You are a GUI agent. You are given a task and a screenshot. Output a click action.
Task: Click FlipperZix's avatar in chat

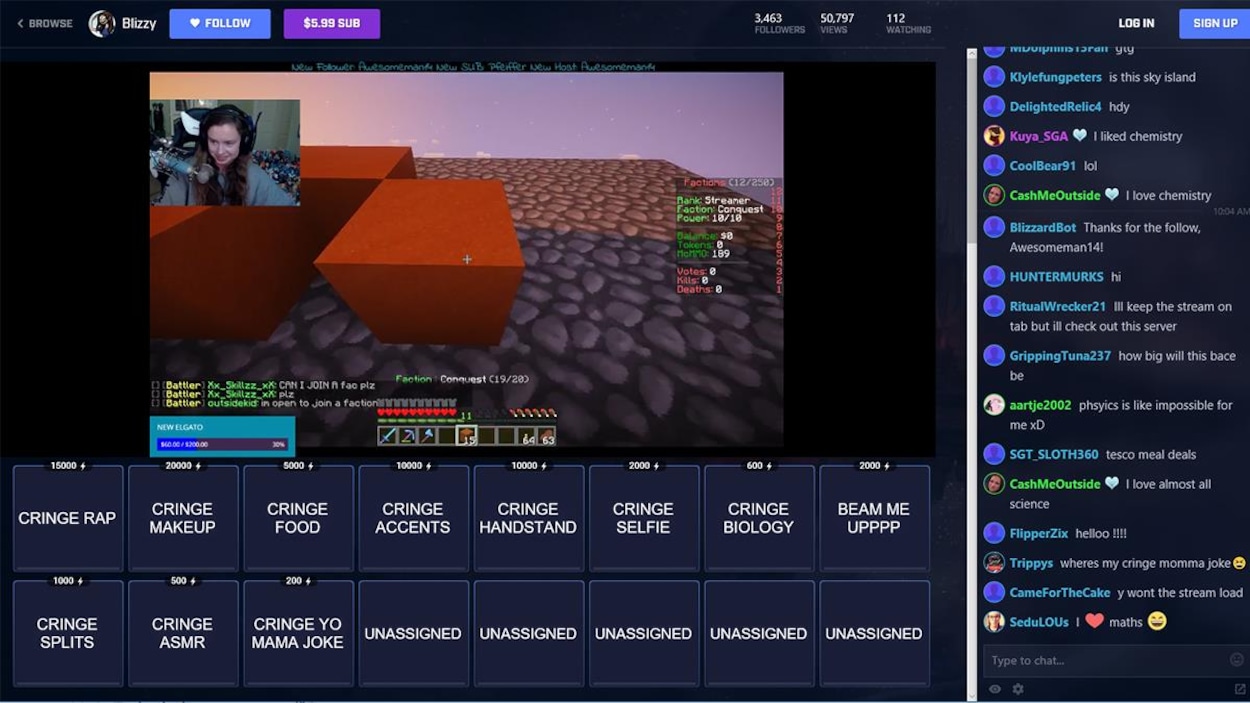(x=994, y=533)
